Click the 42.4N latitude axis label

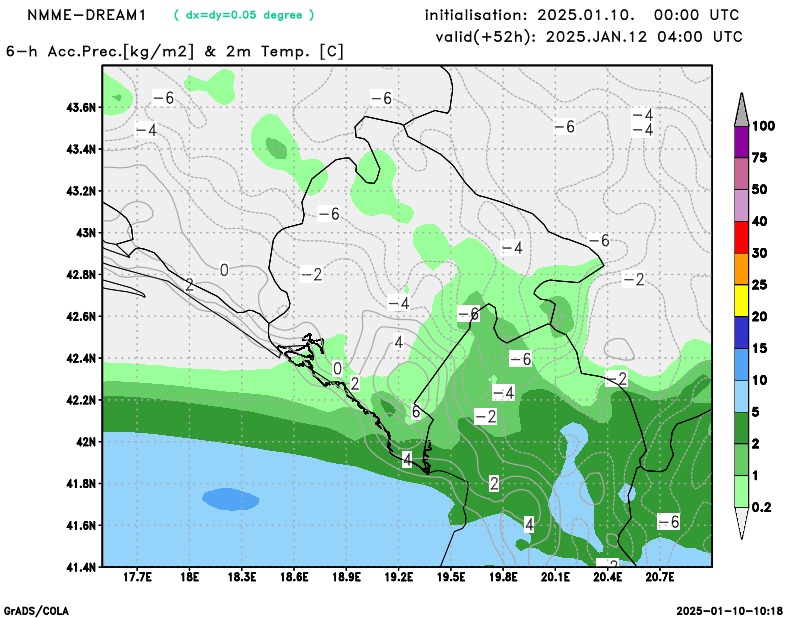pyautogui.click(x=81, y=358)
